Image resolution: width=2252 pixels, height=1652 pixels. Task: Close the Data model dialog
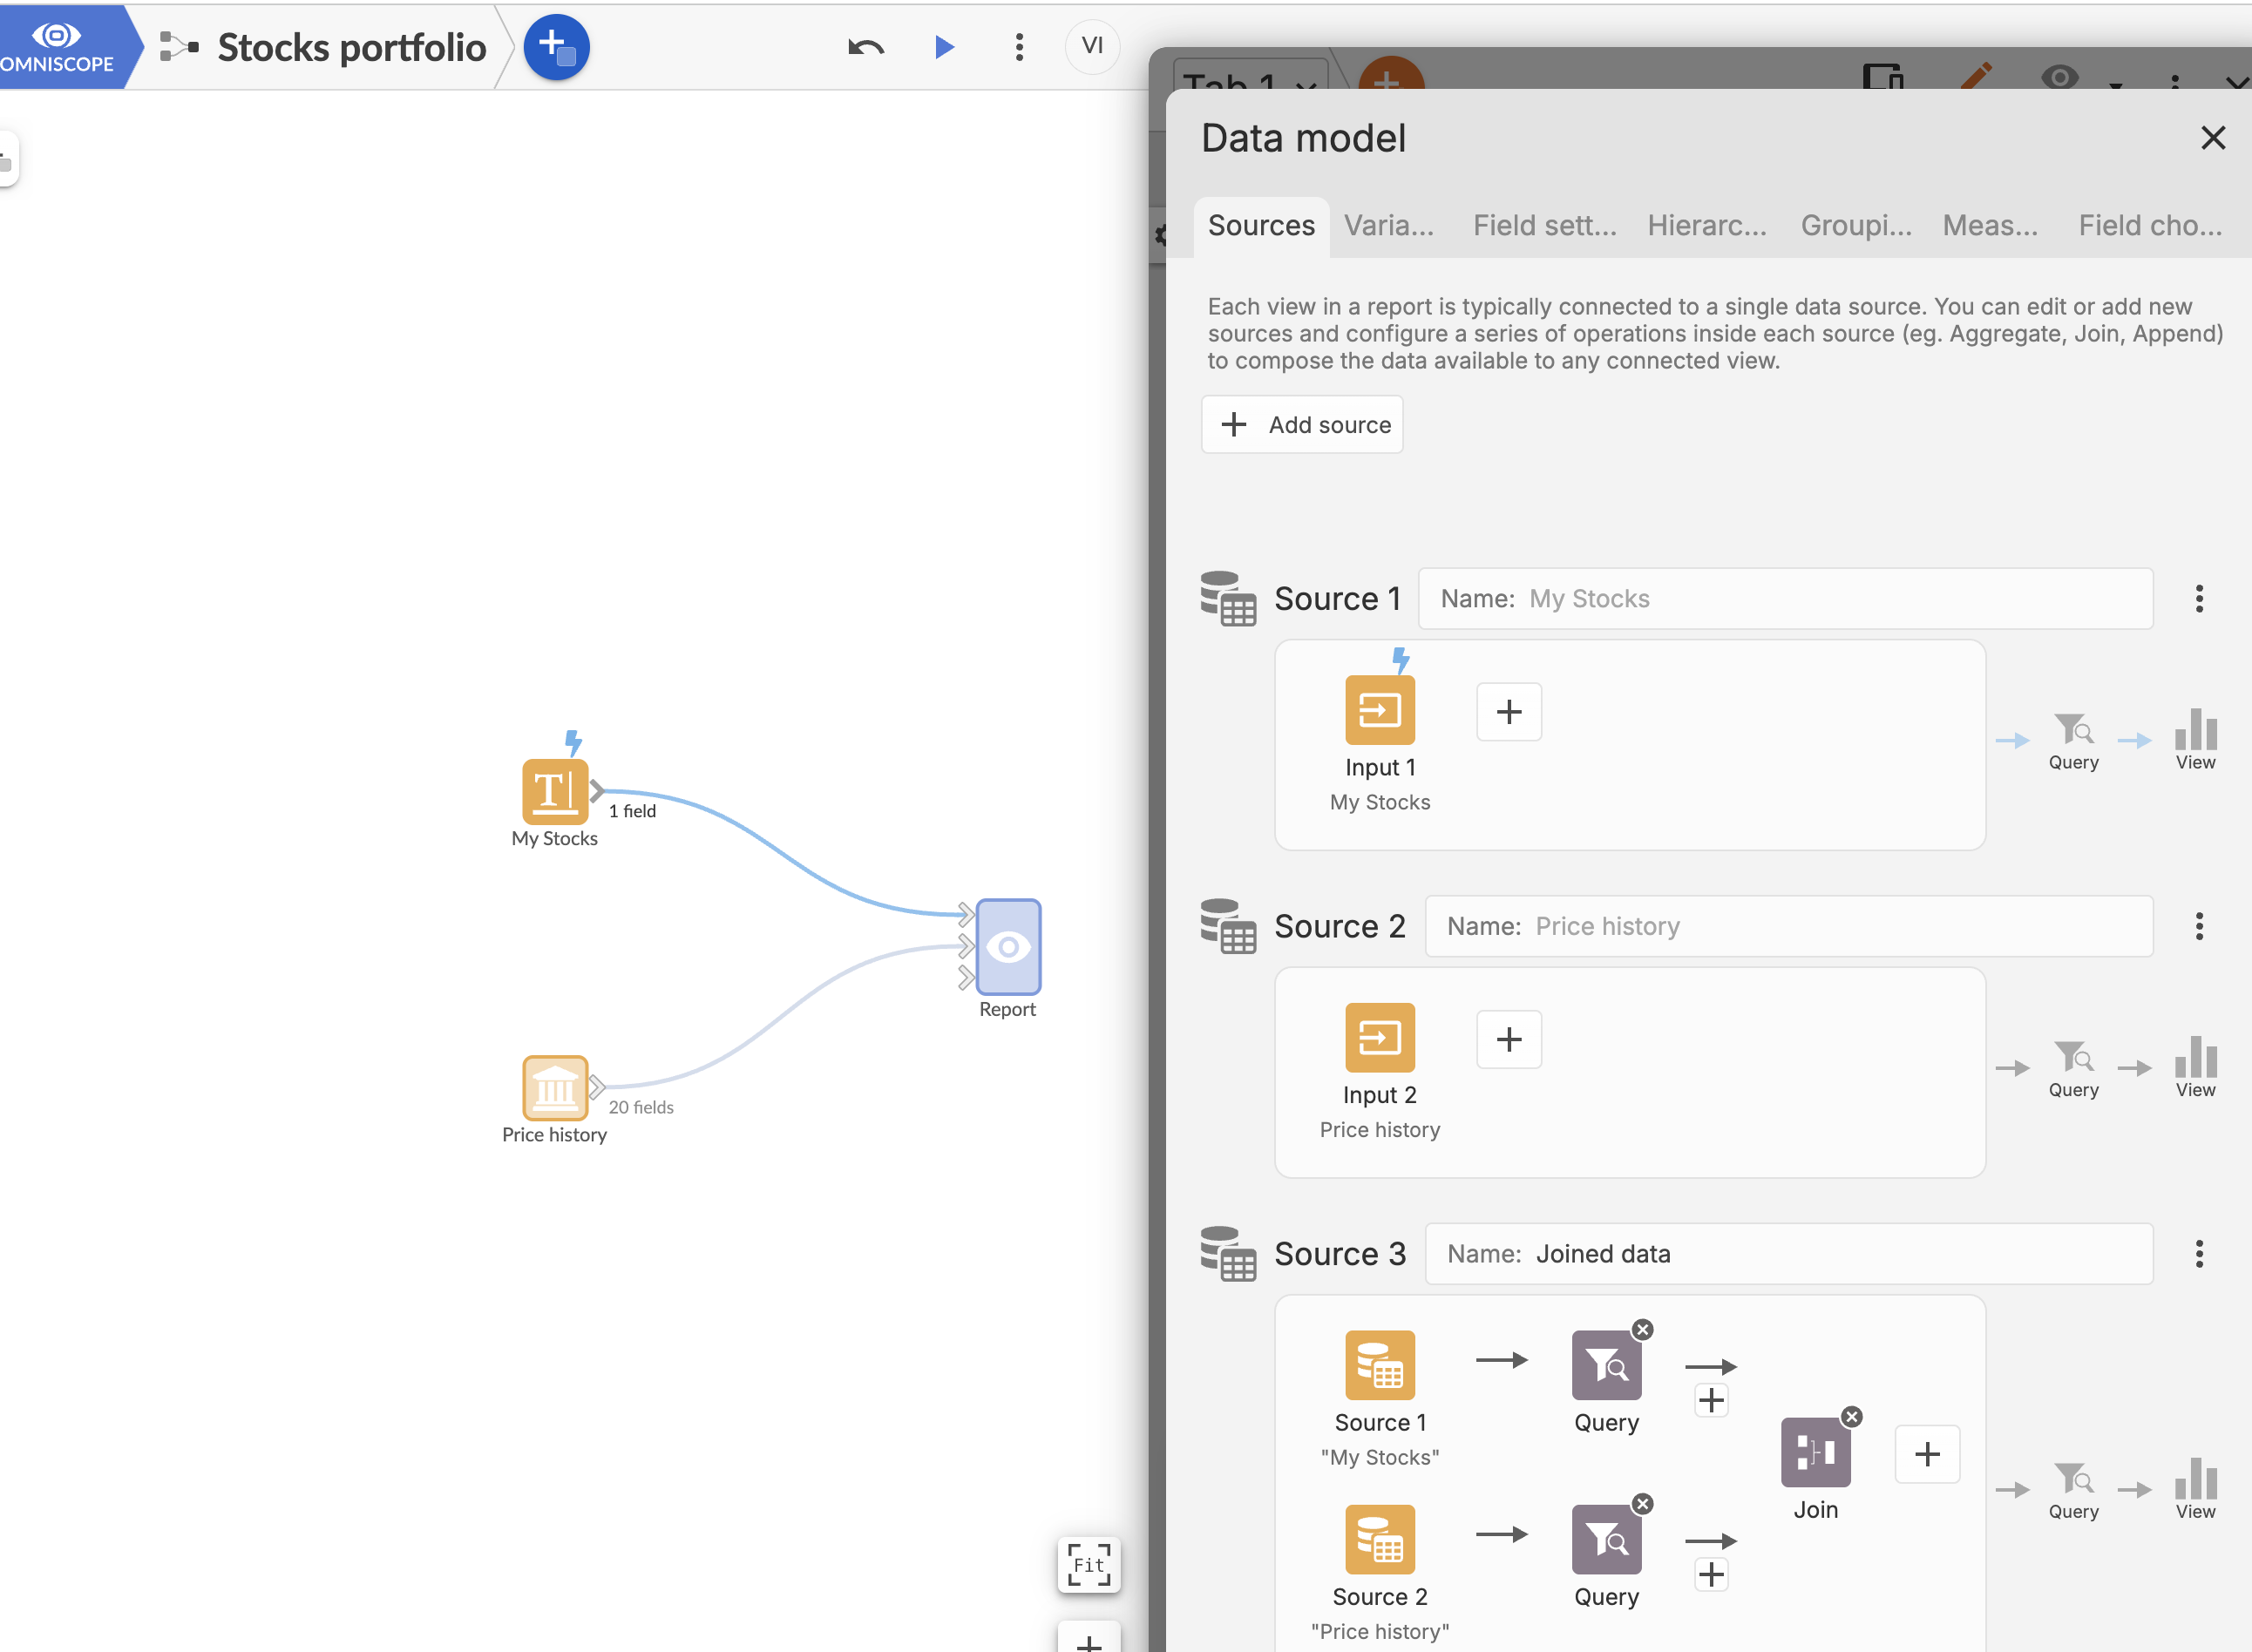click(x=2212, y=138)
